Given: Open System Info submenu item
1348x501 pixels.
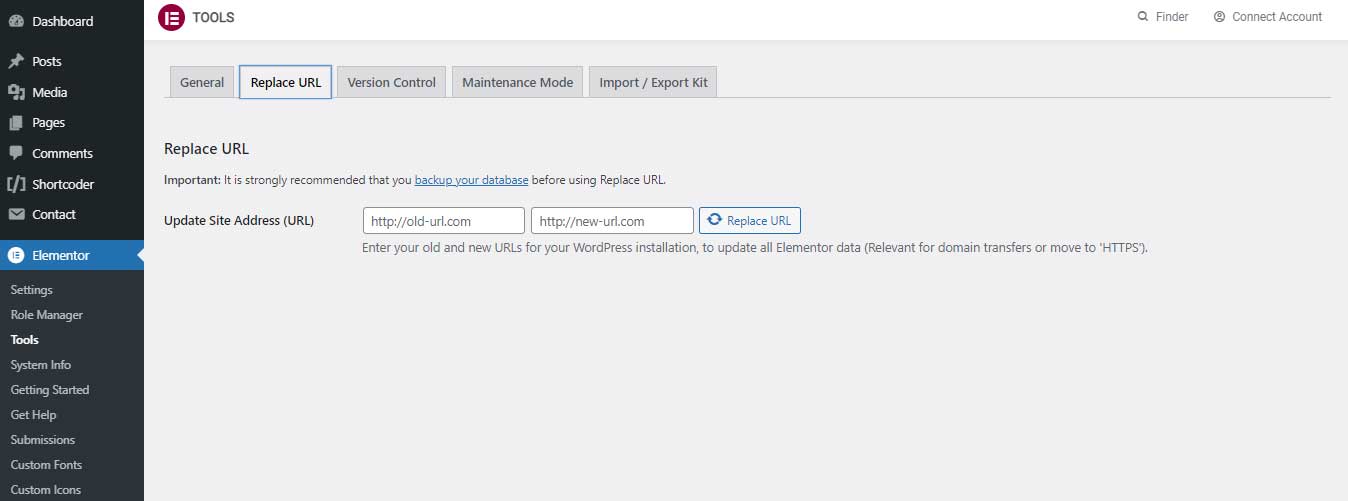Looking at the screenshot, I should coord(41,365).
